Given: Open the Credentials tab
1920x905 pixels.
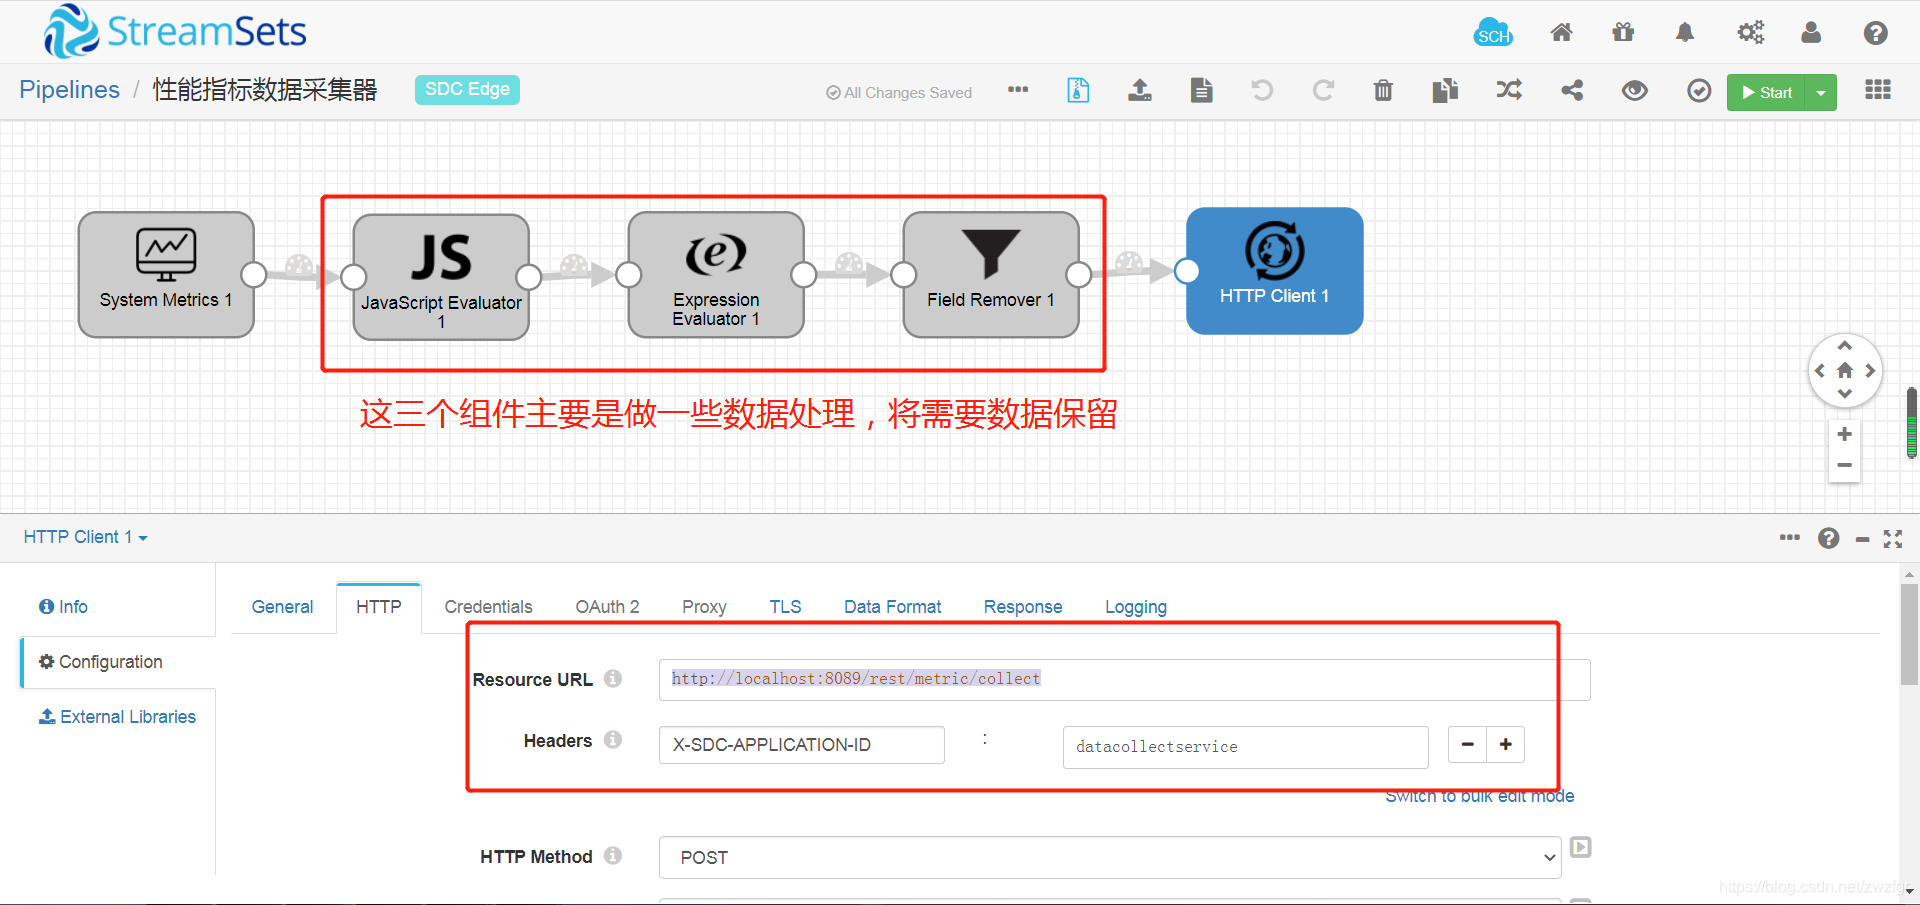Looking at the screenshot, I should tap(487, 606).
